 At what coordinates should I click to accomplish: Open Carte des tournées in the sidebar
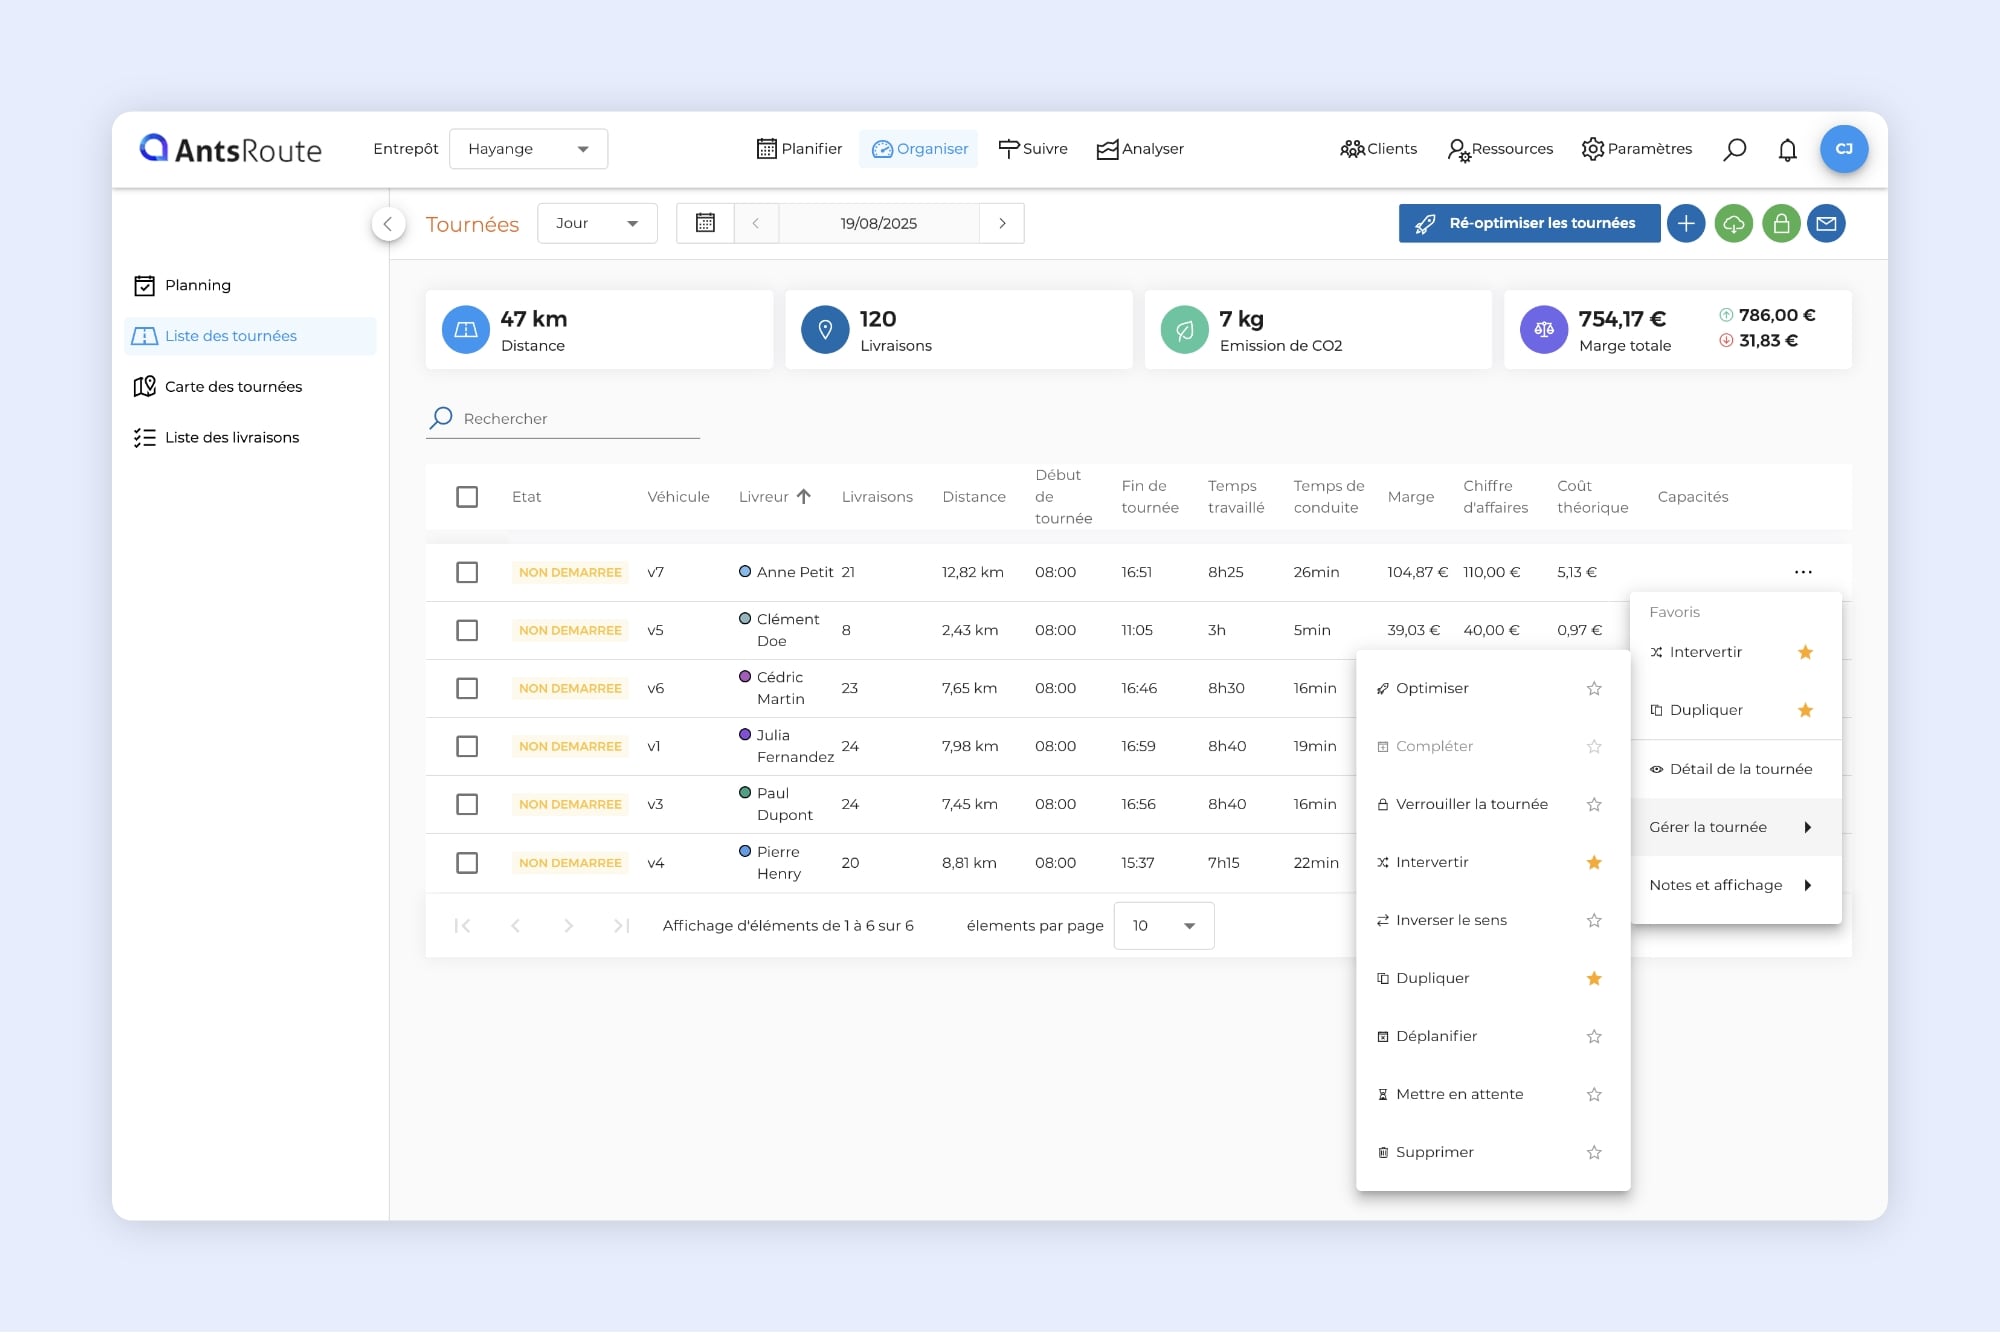[233, 387]
